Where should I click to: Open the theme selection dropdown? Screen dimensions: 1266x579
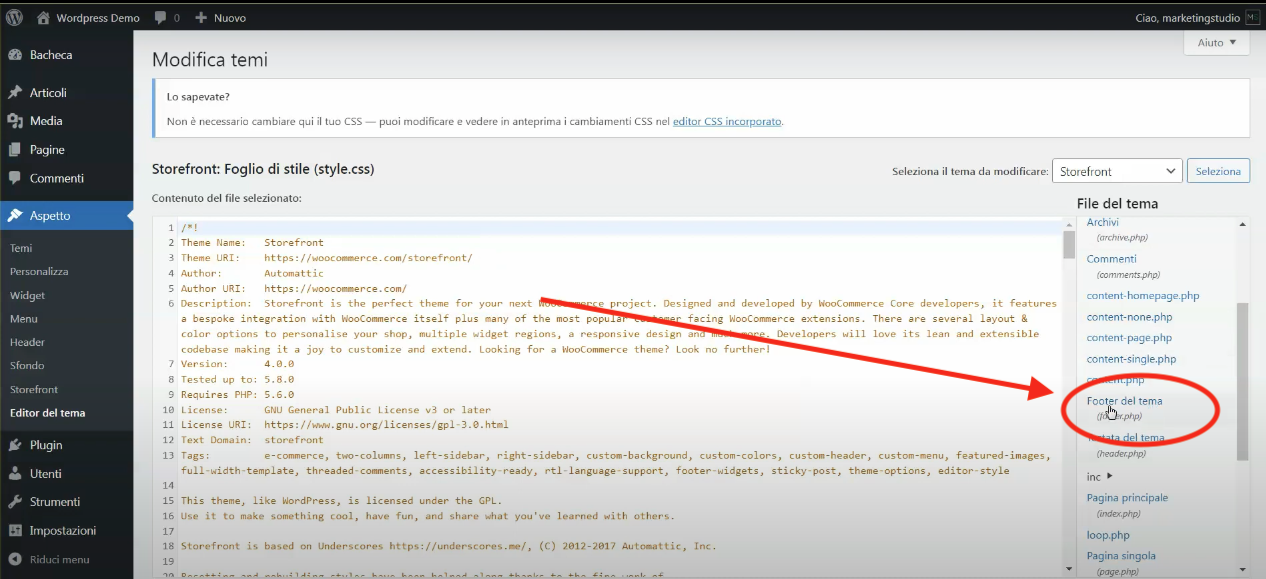pyautogui.click(x=1116, y=171)
